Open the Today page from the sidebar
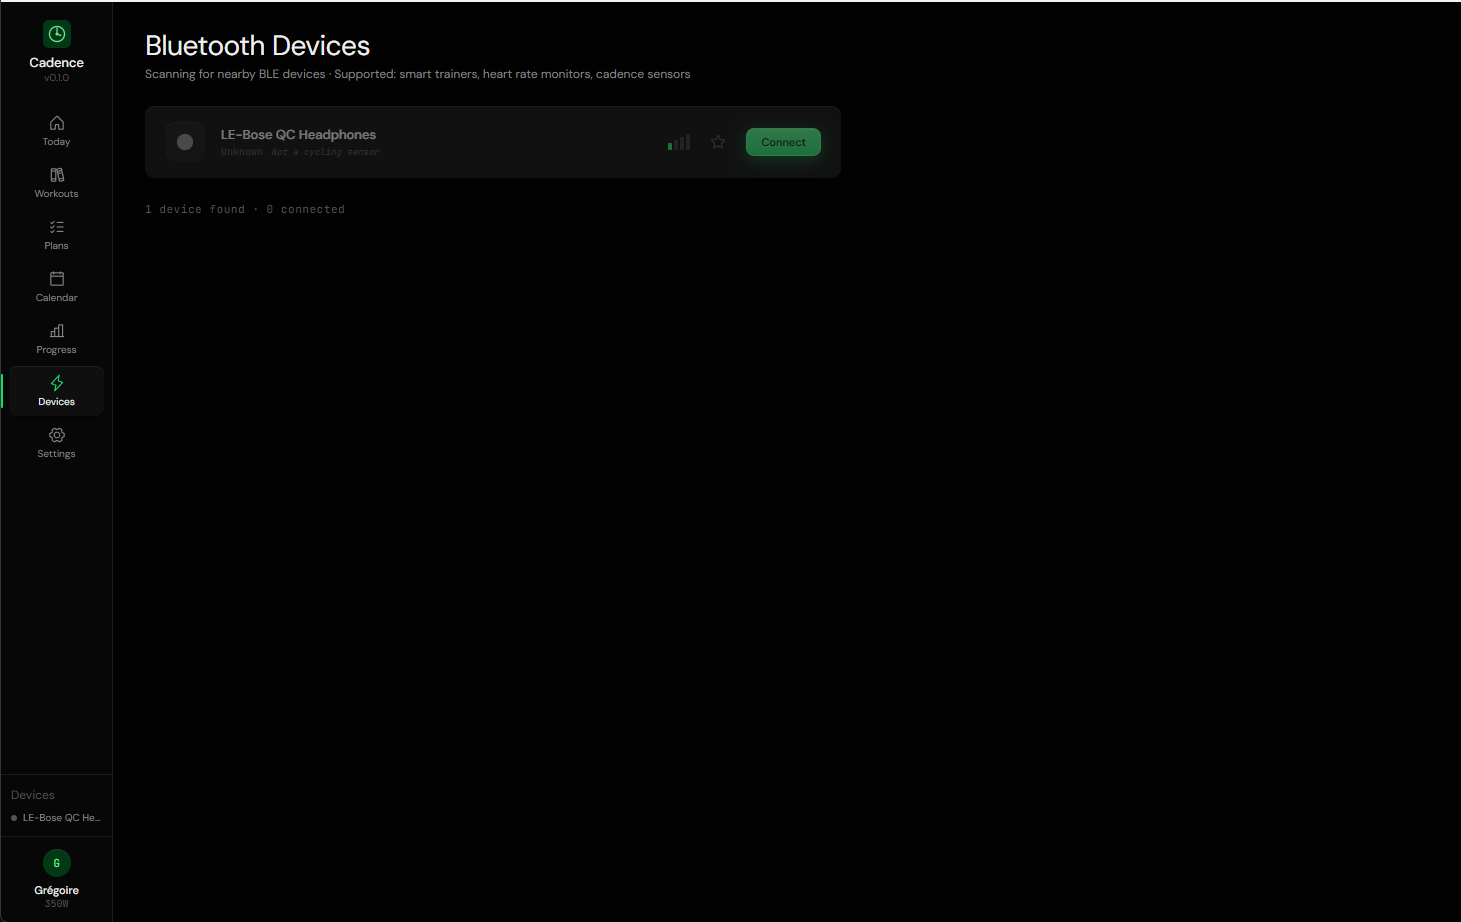 [x=57, y=131]
